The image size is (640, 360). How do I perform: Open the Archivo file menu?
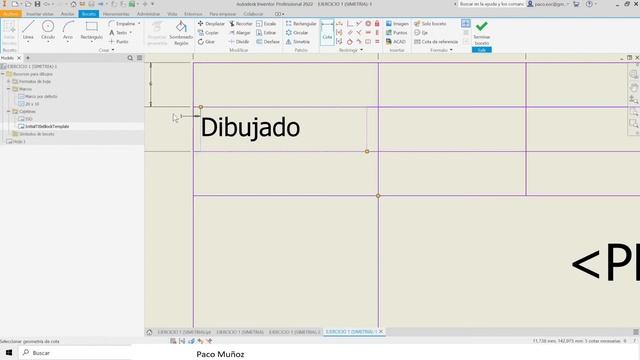[11, 14]
